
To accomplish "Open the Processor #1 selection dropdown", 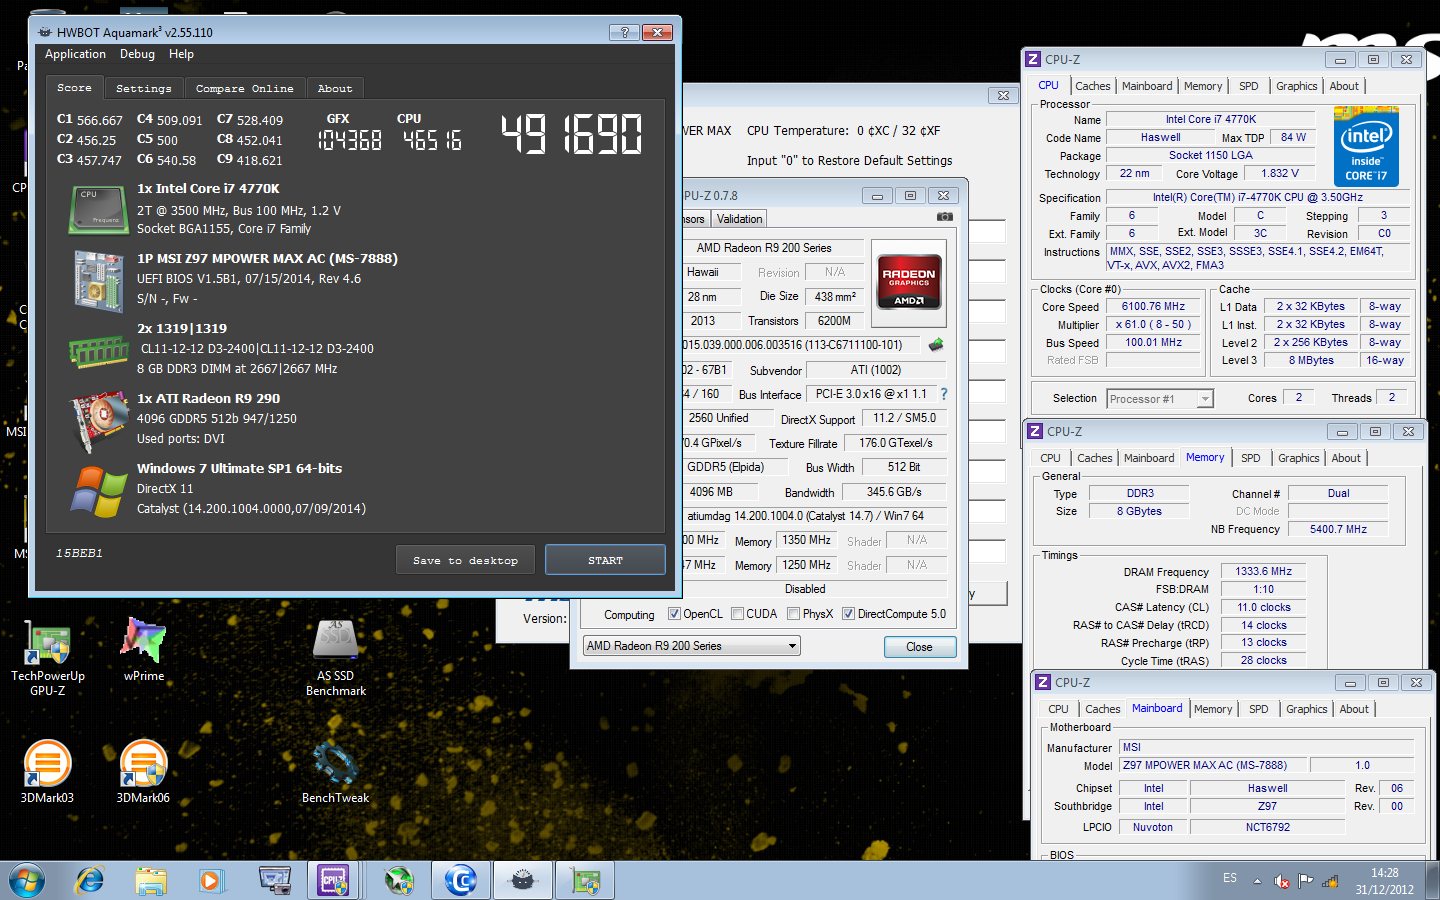I will point(1160,399).
